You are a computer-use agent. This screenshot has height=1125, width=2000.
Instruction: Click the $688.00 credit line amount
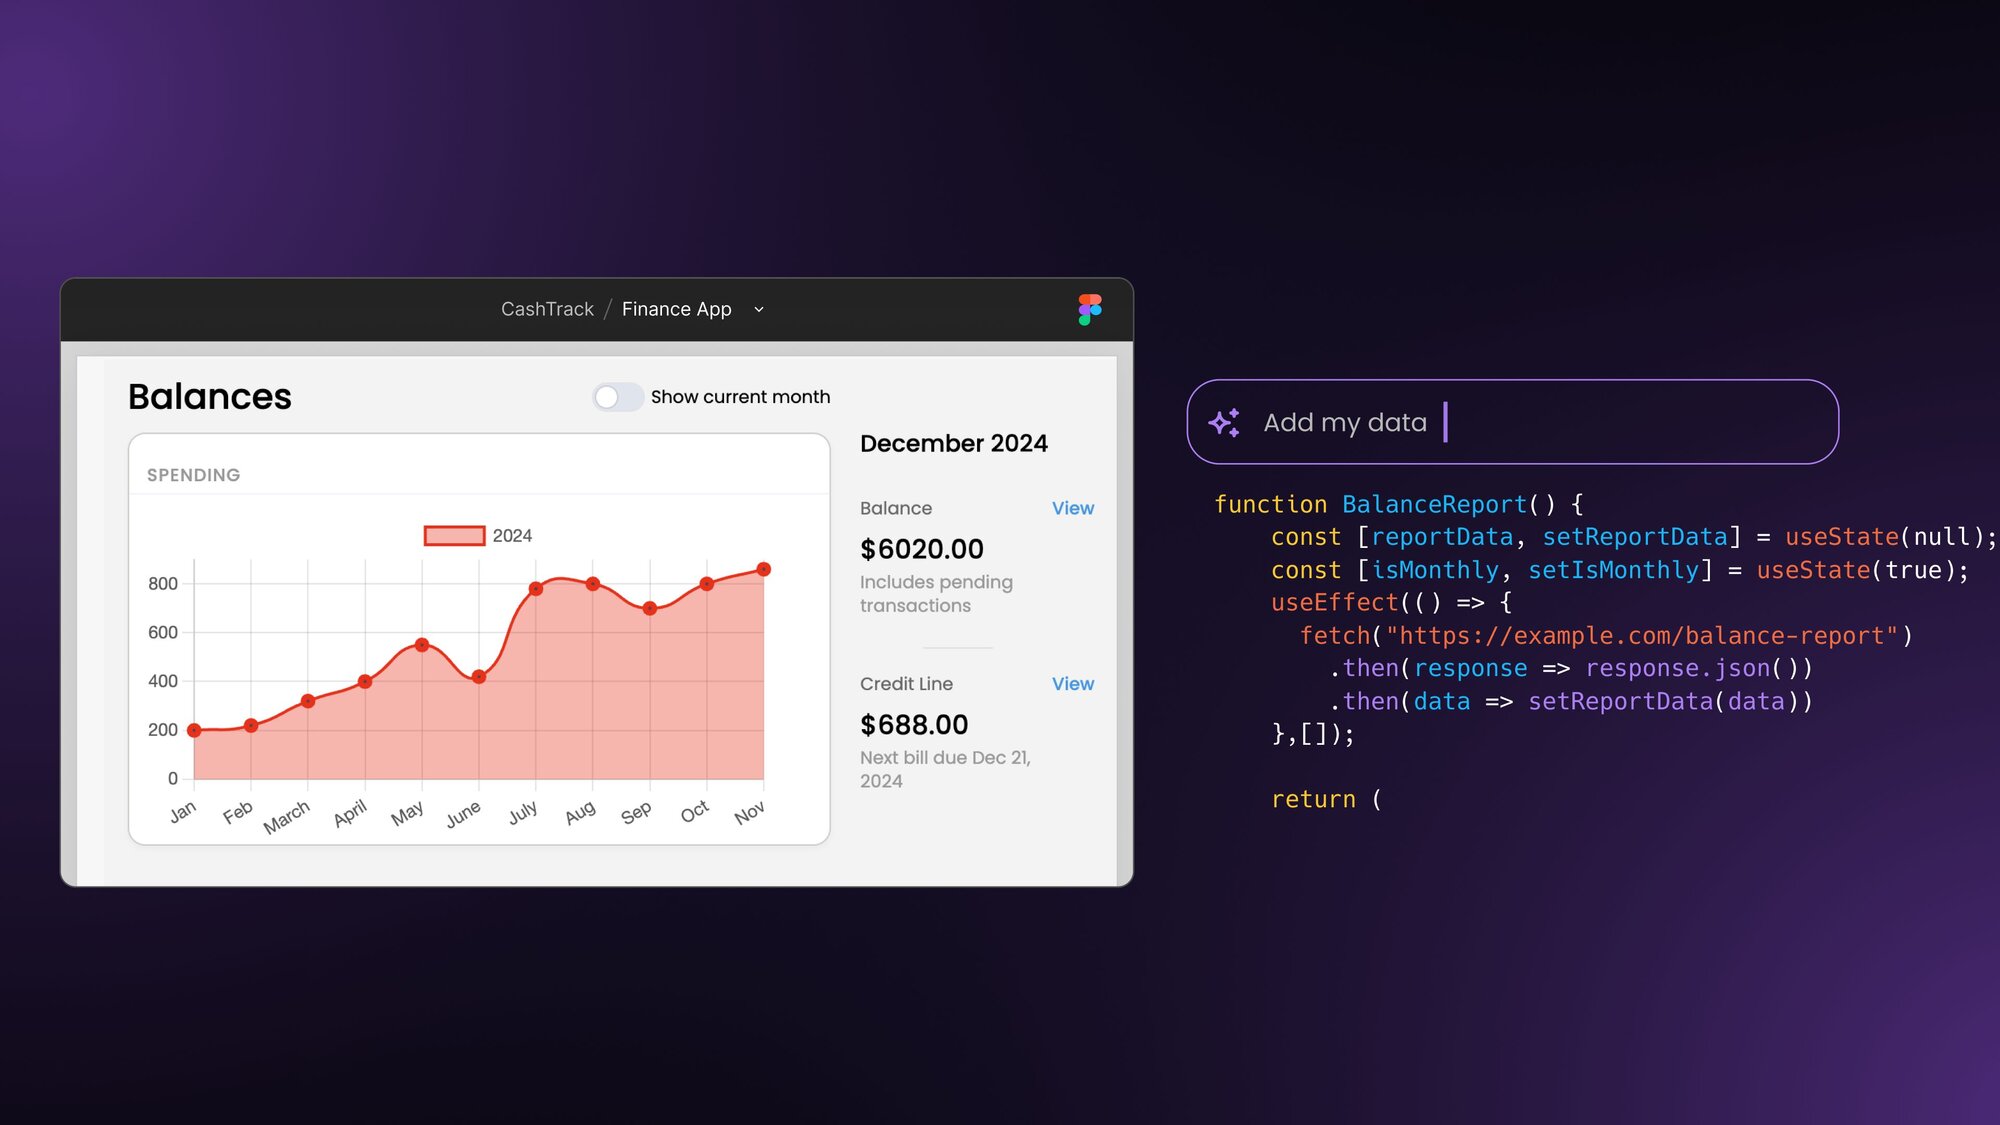coord(914,725)
